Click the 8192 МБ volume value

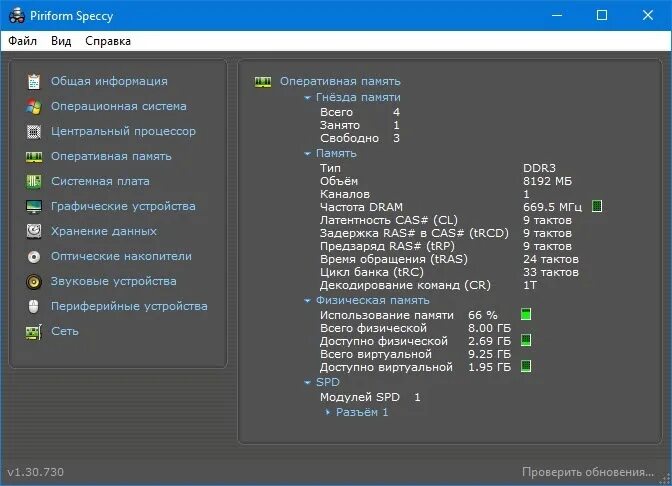coord(547,181)
